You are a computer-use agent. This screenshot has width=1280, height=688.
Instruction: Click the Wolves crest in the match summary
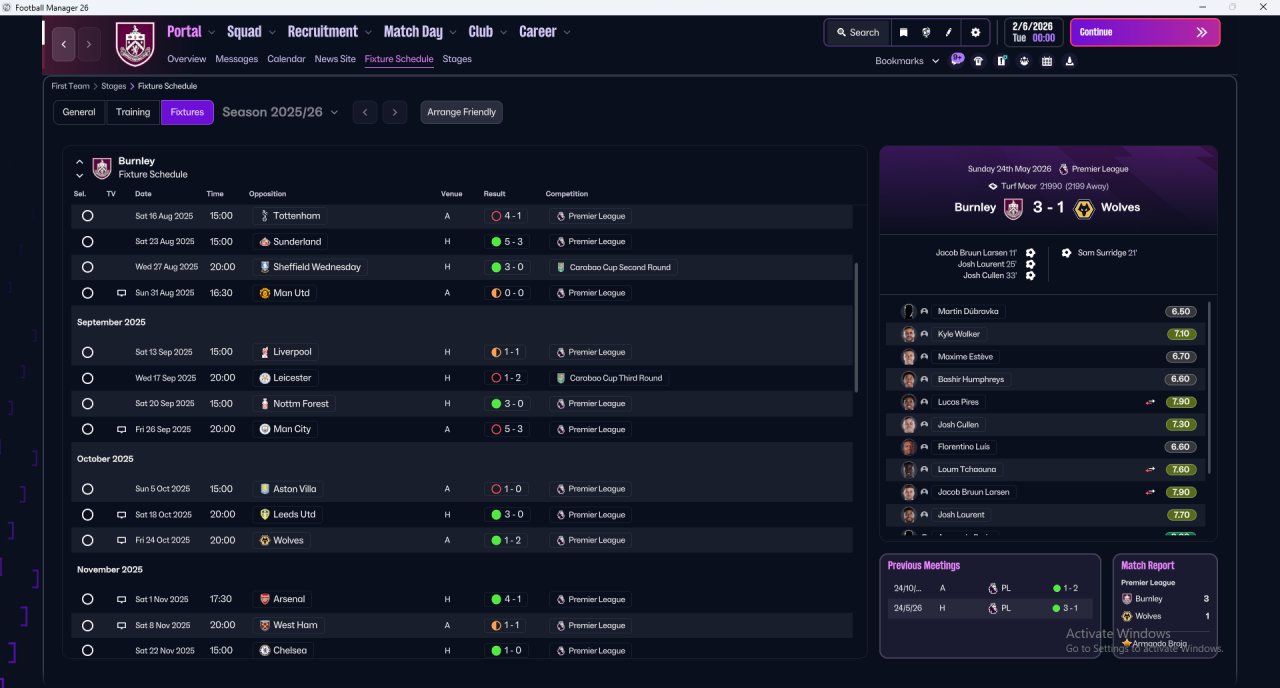(1083, 208)
